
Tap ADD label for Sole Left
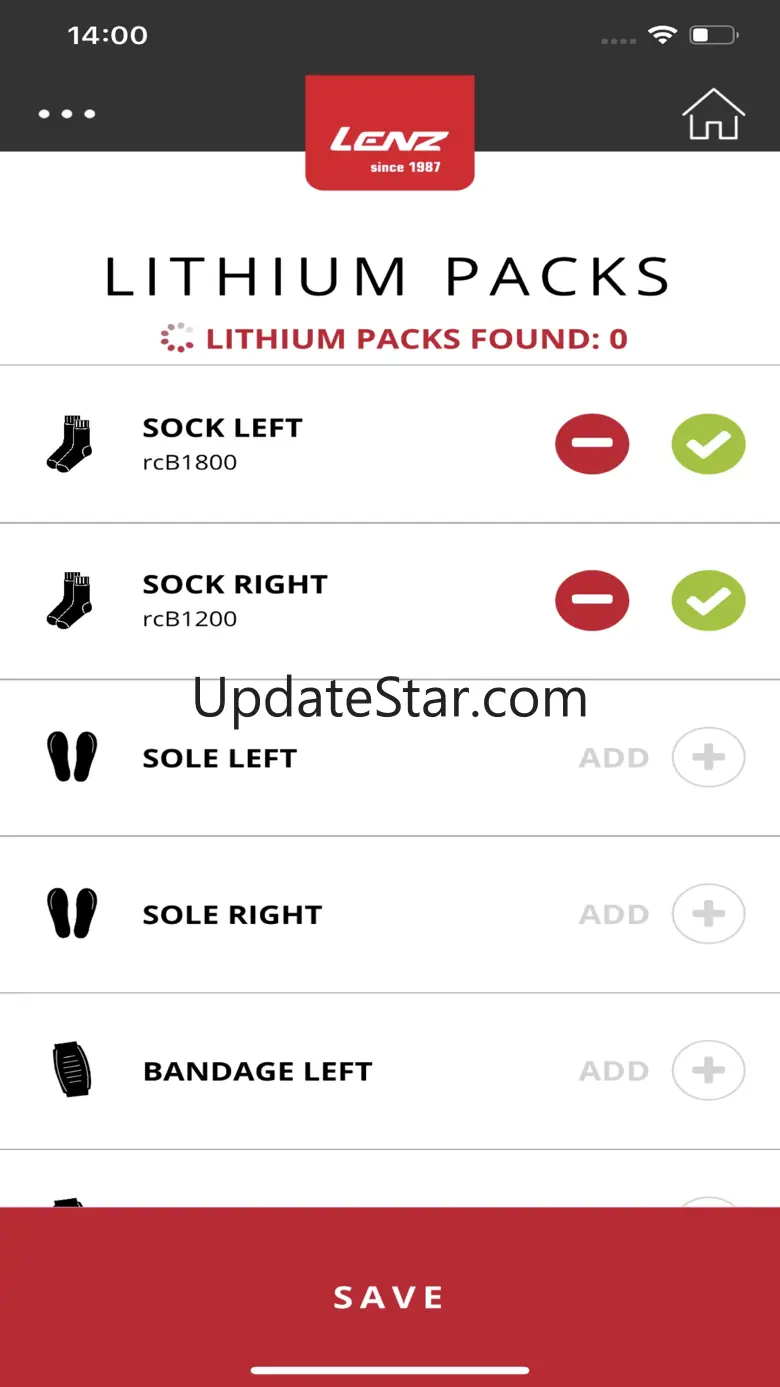coord(614,758)
